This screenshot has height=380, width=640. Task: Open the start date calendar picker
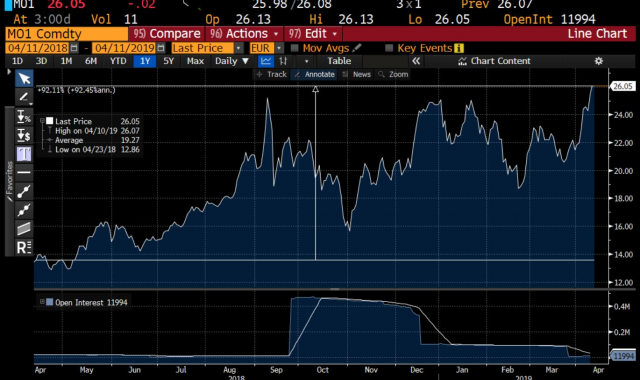click(x=74, y=48)
